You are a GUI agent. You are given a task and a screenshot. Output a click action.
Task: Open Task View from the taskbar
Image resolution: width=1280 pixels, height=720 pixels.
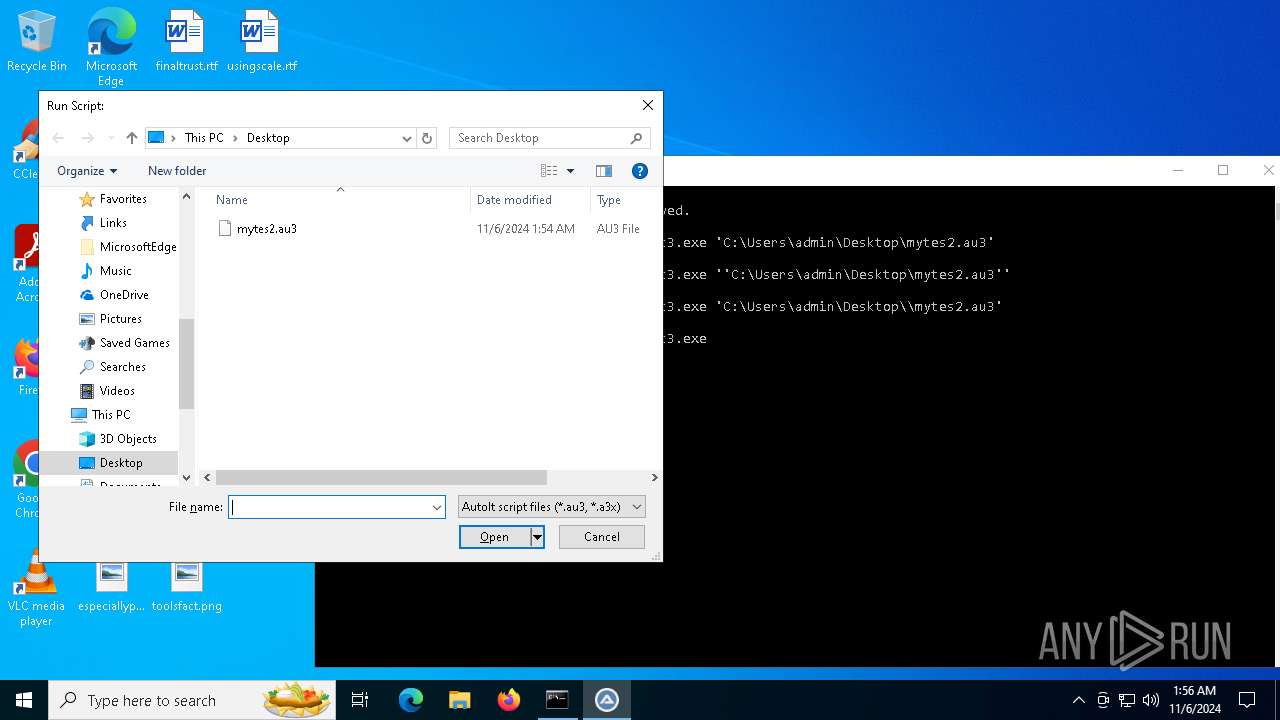coord(360,700)
